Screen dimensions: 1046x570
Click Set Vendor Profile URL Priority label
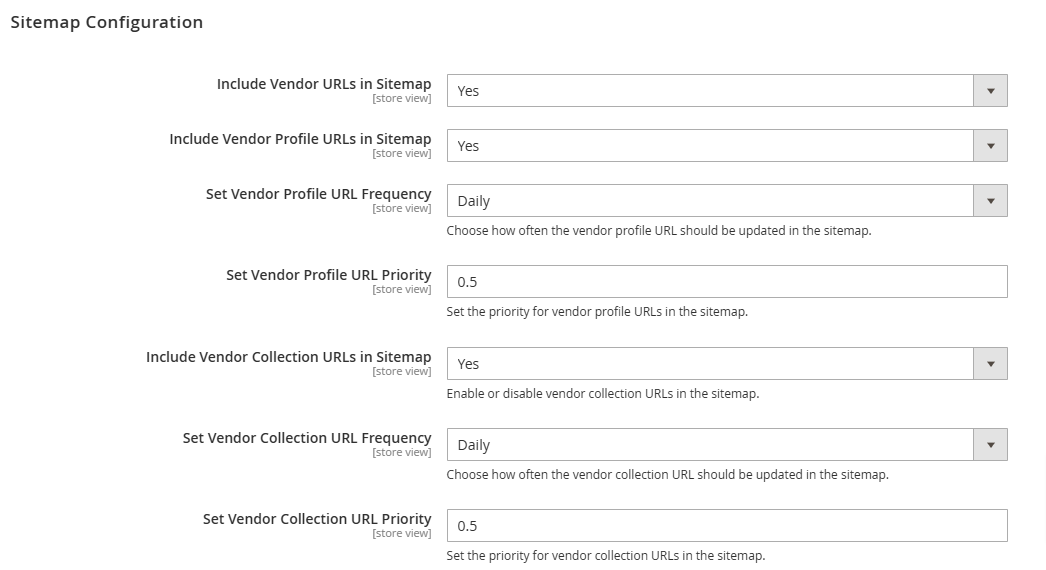click(329, 275)
